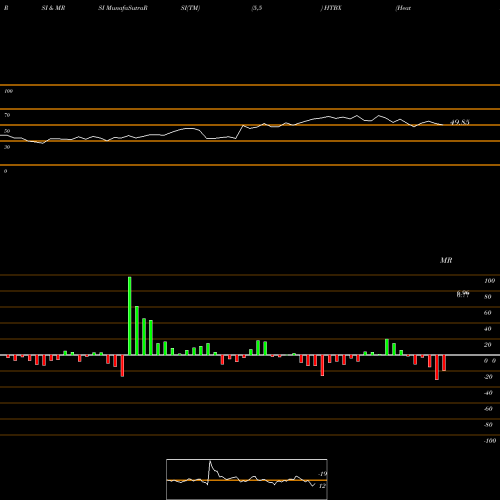Click the 'SI MunafaSutraR' header text
Viewport: 500px width, 500px height.
[123, 8]
